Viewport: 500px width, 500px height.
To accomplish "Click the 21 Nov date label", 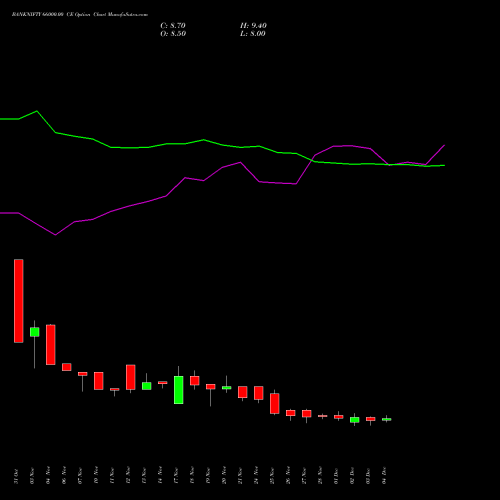I will 240,476.
